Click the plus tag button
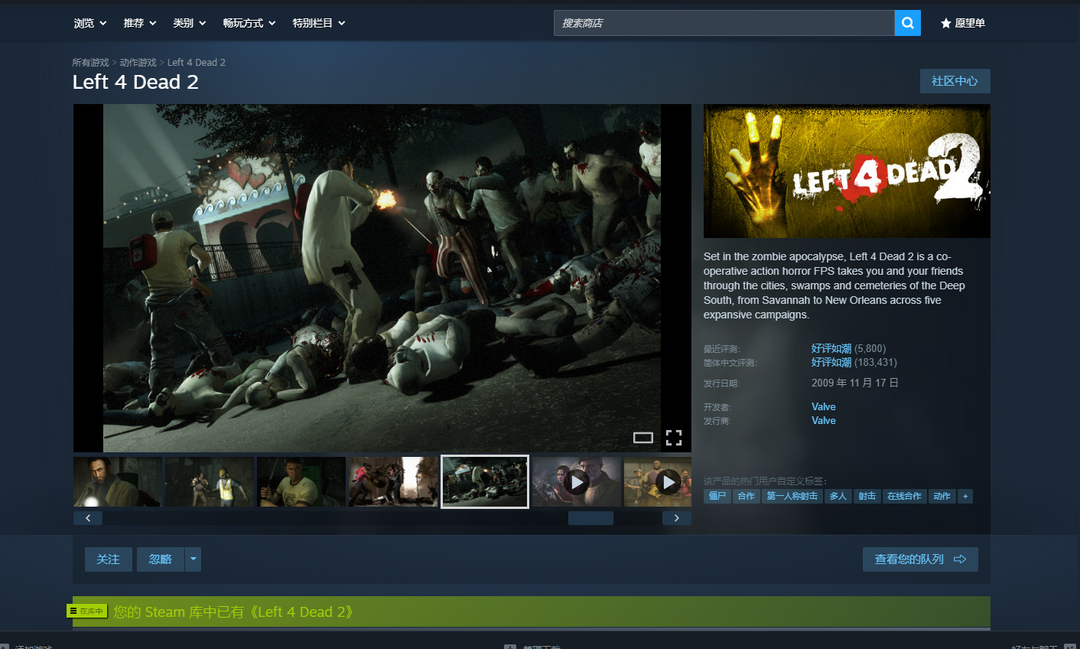This screenshot has height=649, width=1080. point(965,496)
